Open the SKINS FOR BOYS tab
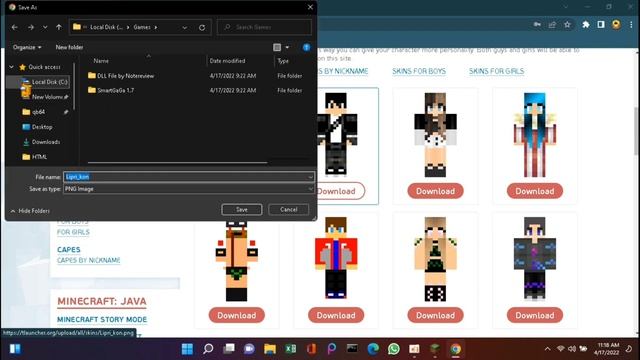The height and width of the screenshot is (360, 640). point(419,71)
